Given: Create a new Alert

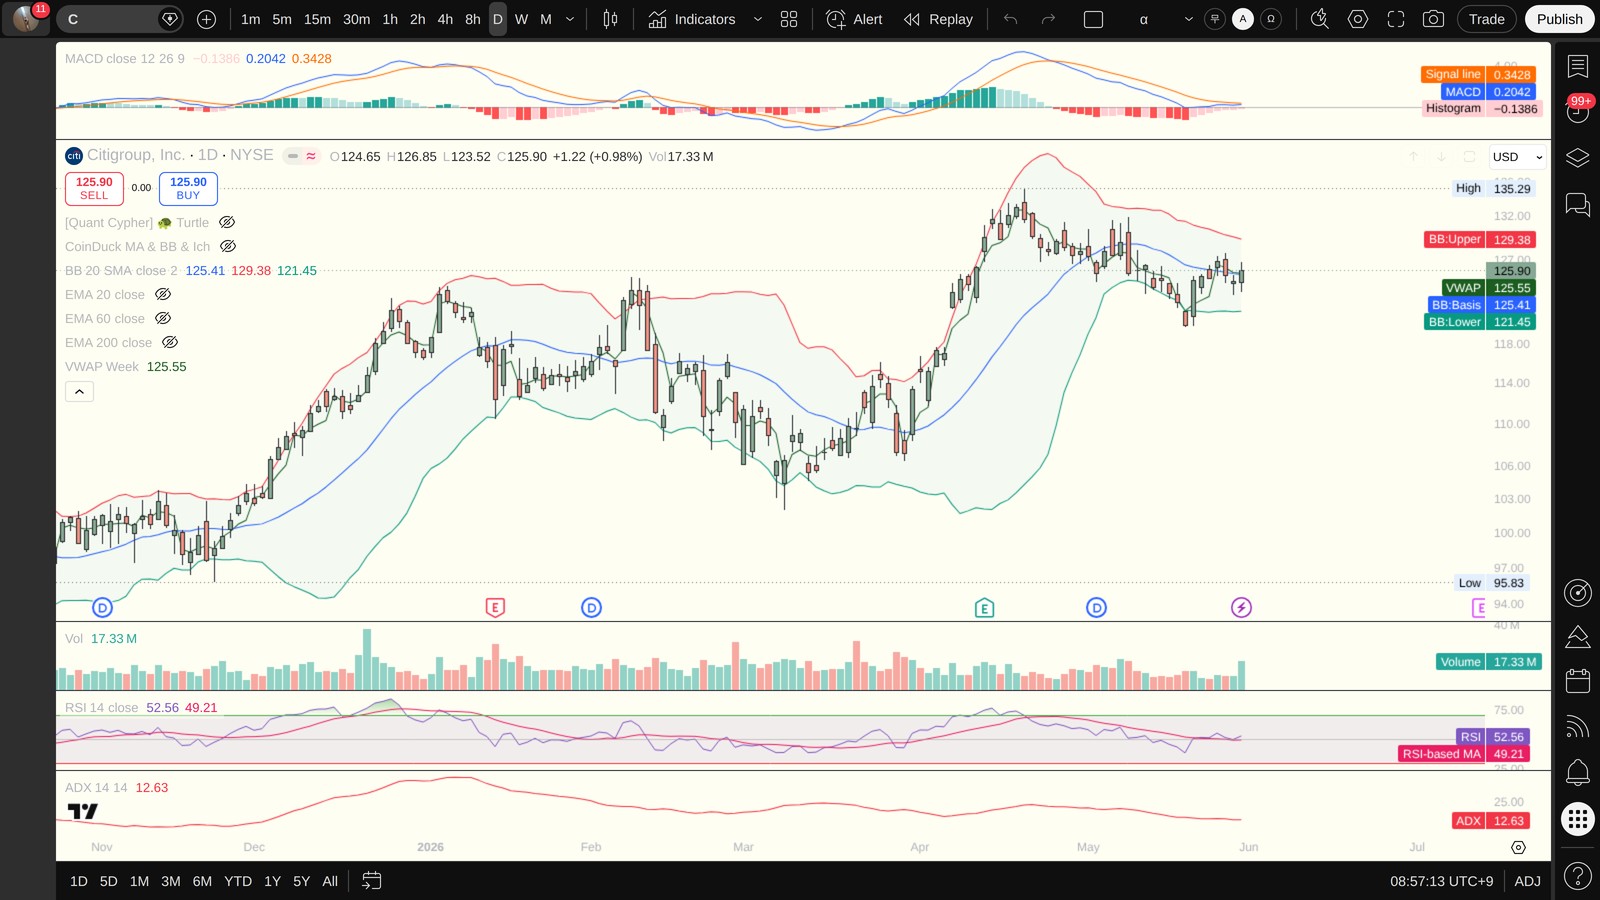Looking at the screenshot, I should [x=855, y=19].
